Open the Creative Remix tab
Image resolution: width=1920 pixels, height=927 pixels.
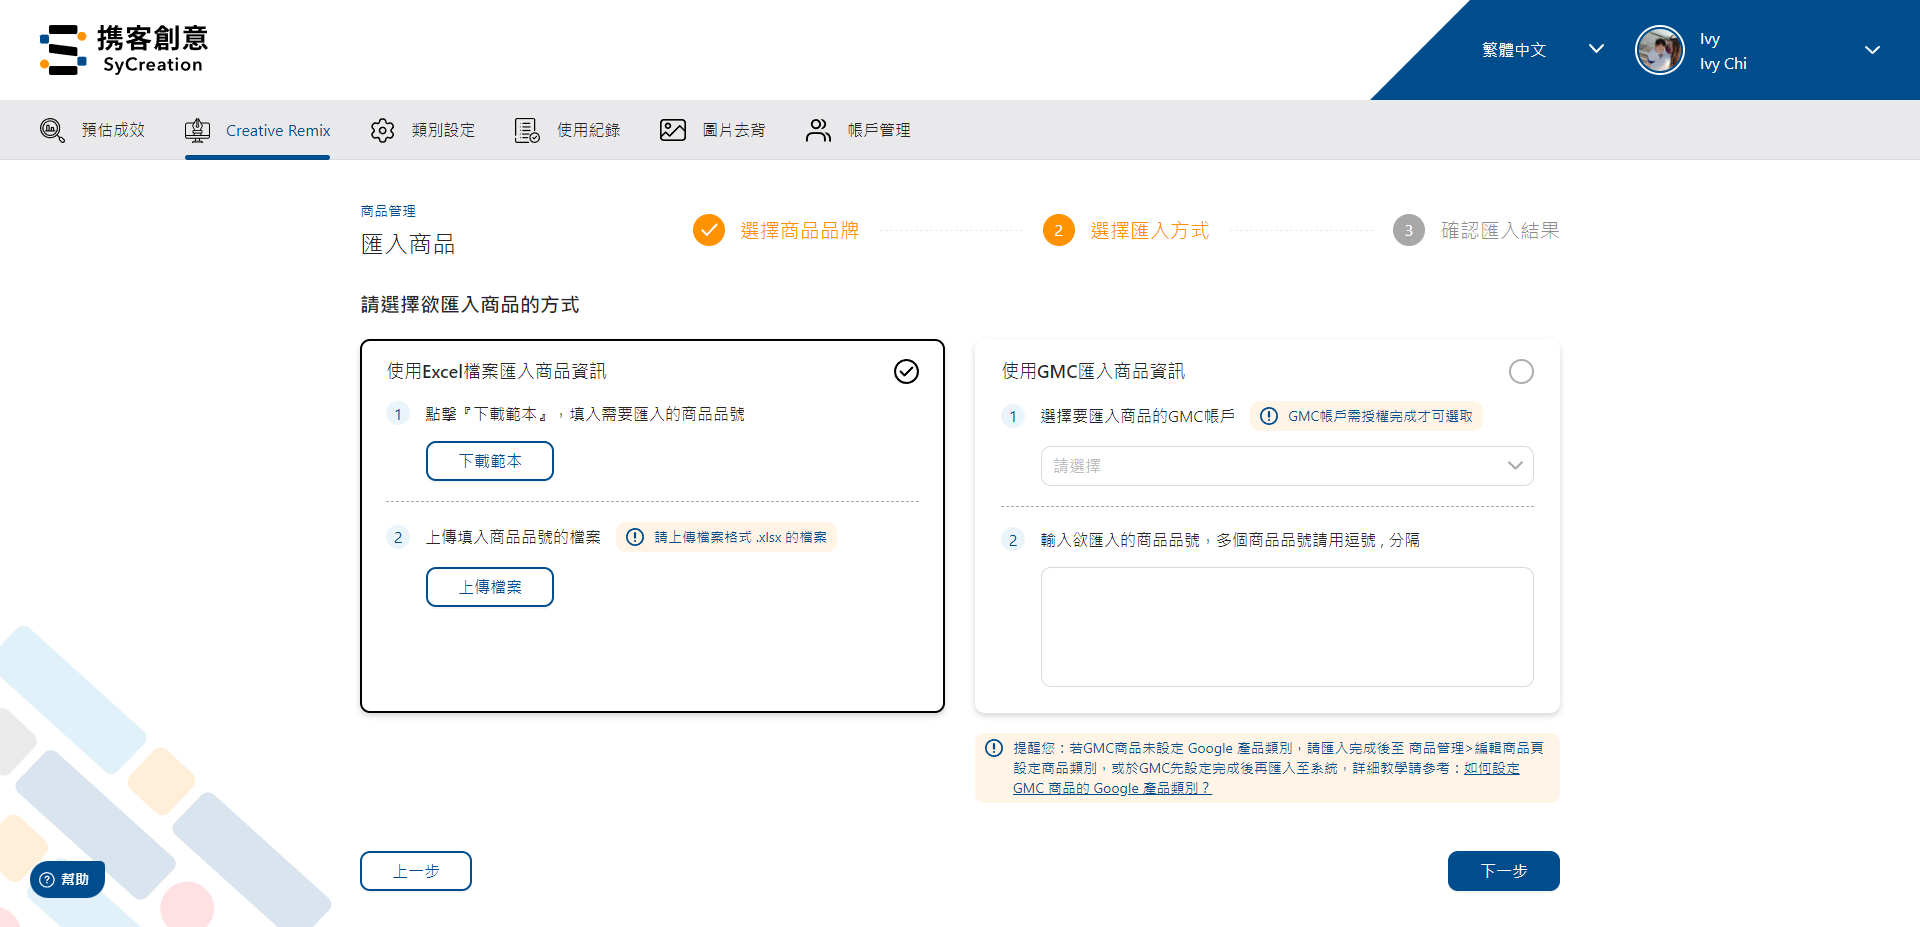click(x=257, y=130)
